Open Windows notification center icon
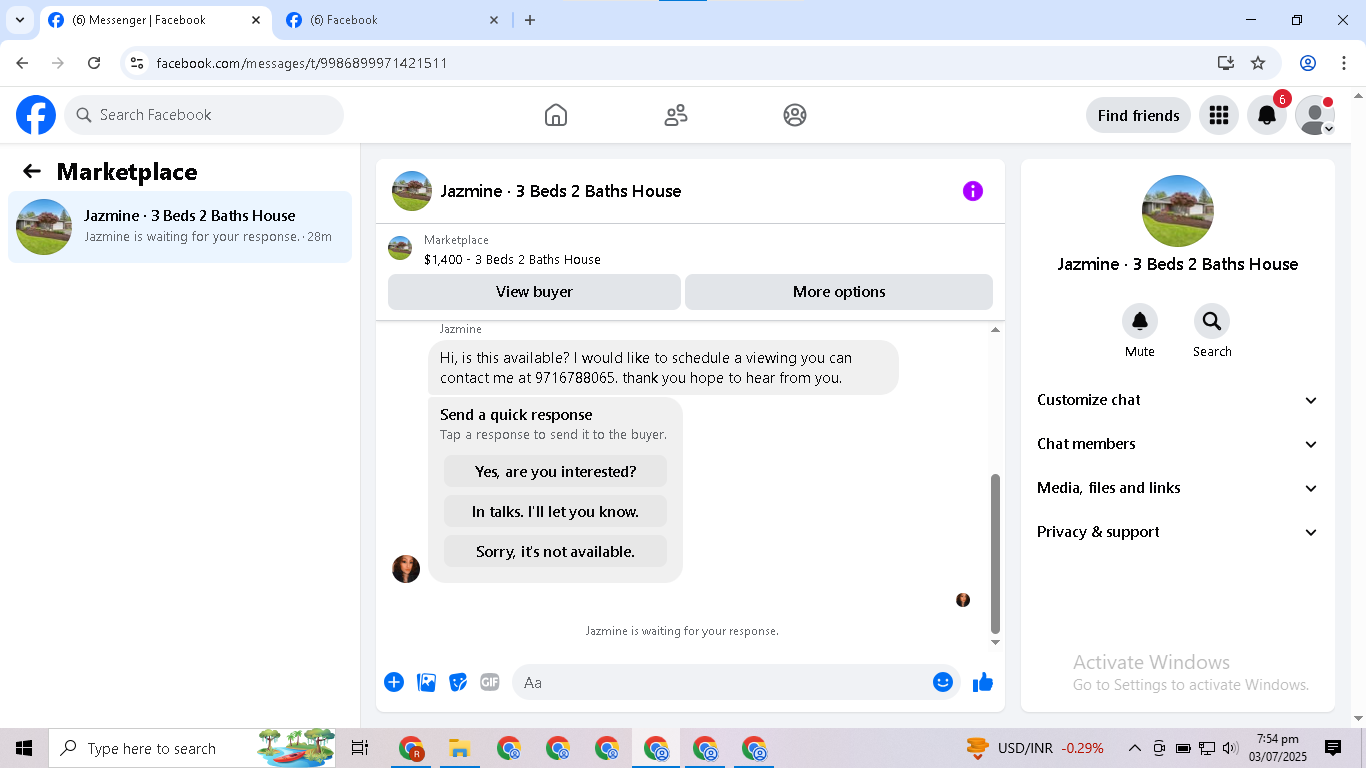 [1333, 748]
